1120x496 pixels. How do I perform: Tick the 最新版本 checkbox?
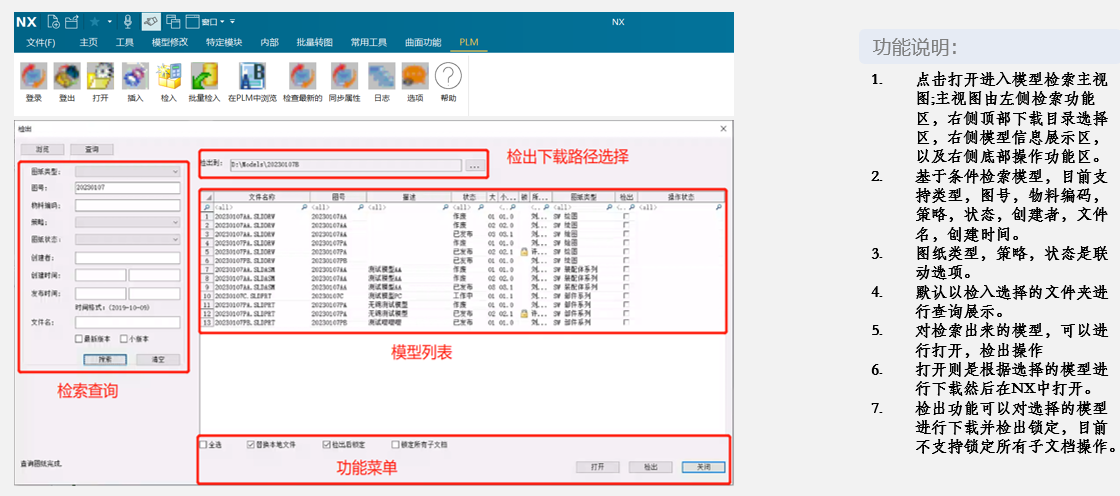pos(79,339)
